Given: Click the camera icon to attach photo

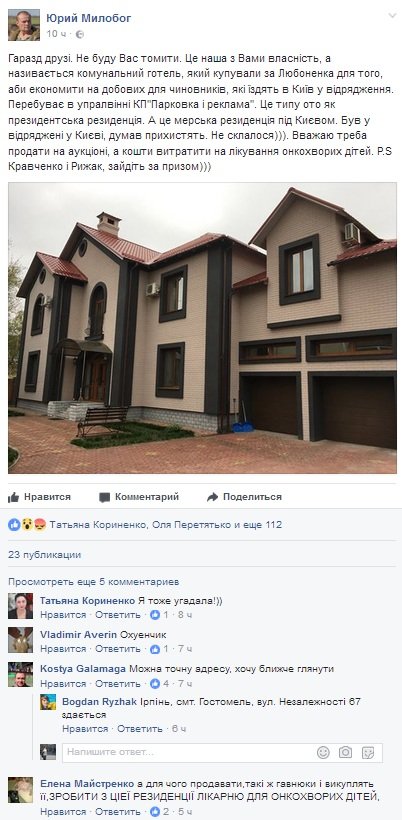Looking at the screenshot, I should [x=345, y=753].
